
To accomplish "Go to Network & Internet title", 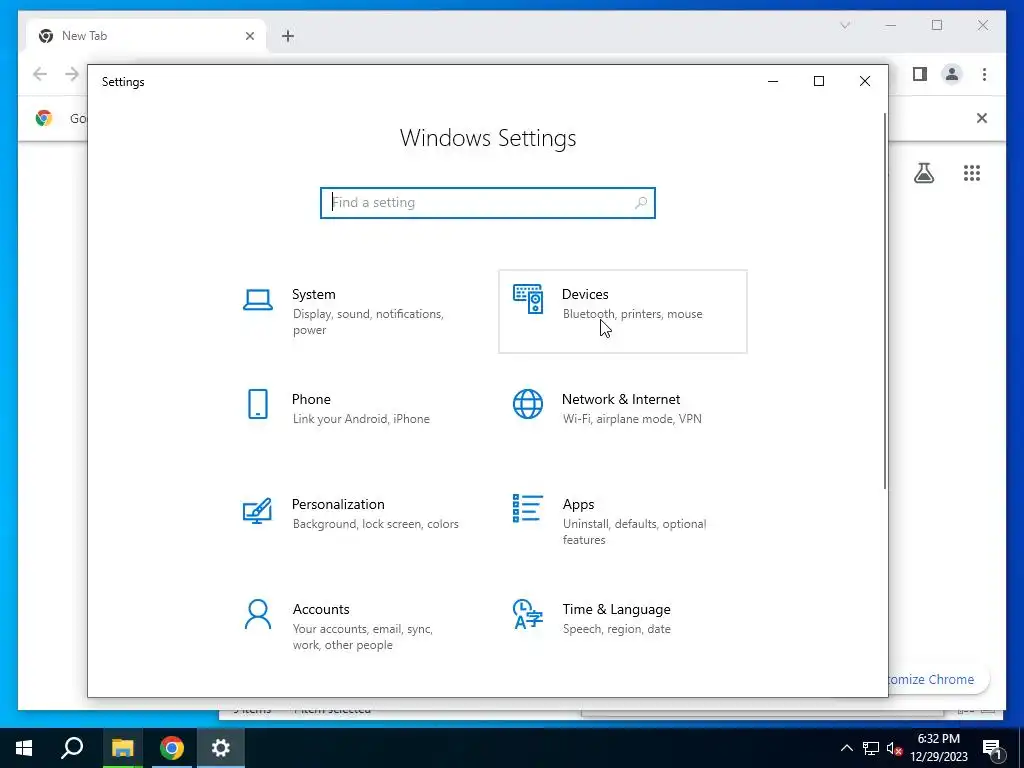I will pos(621,399).
